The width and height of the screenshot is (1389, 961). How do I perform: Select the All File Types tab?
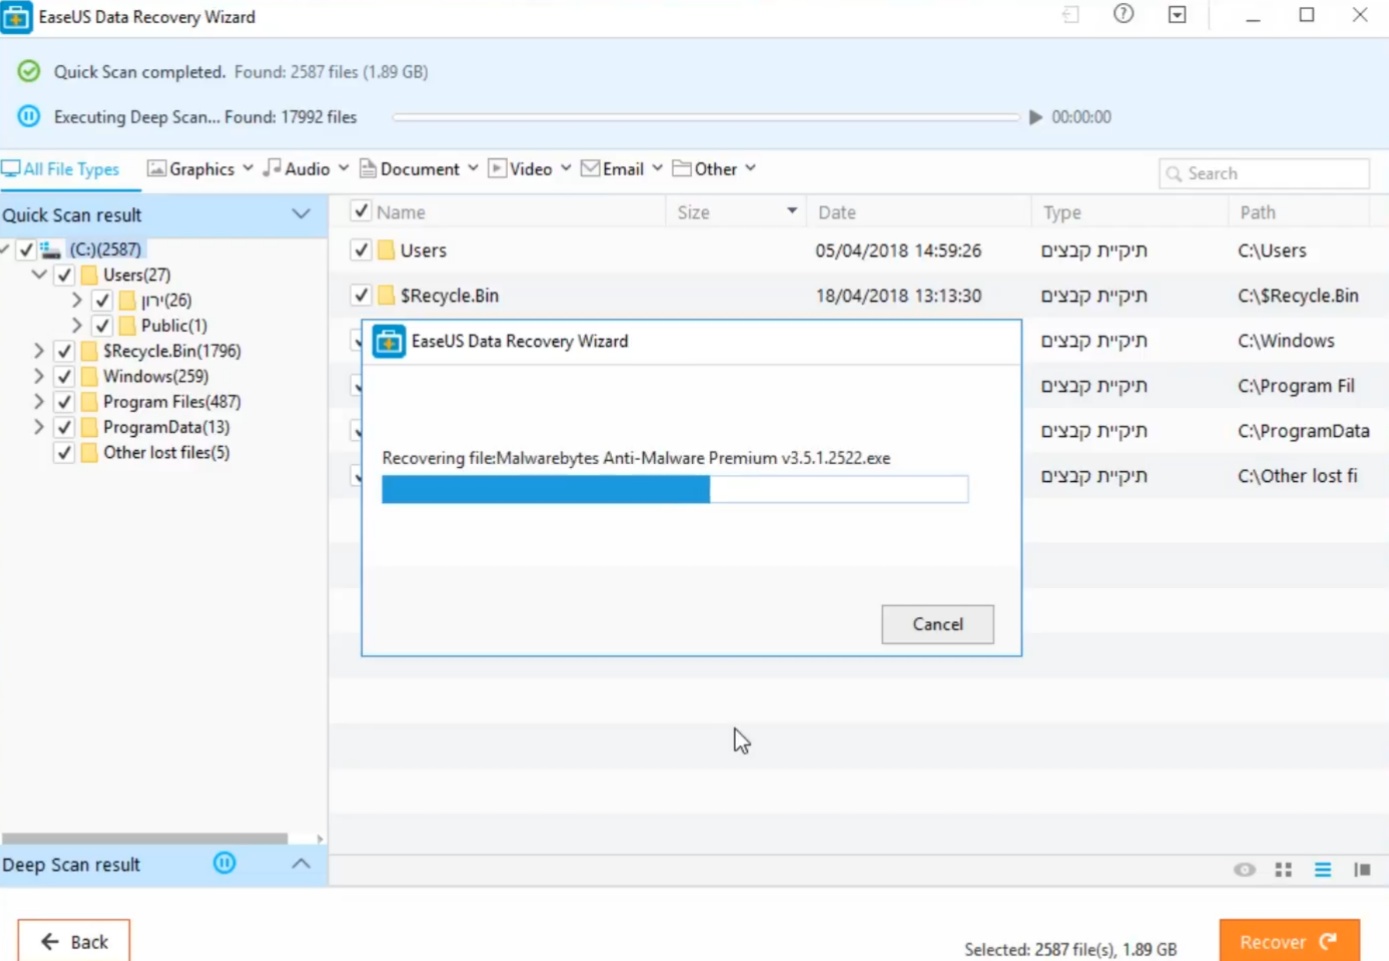click(61, 169)
